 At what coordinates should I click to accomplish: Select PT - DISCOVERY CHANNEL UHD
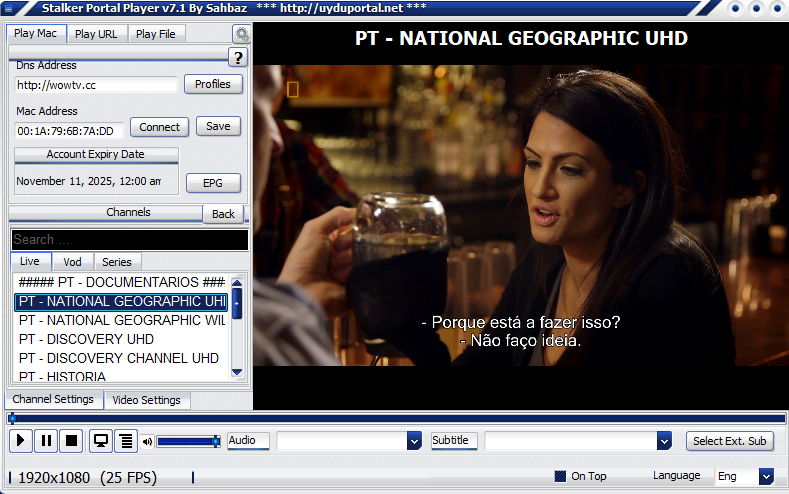pos(122,358)
